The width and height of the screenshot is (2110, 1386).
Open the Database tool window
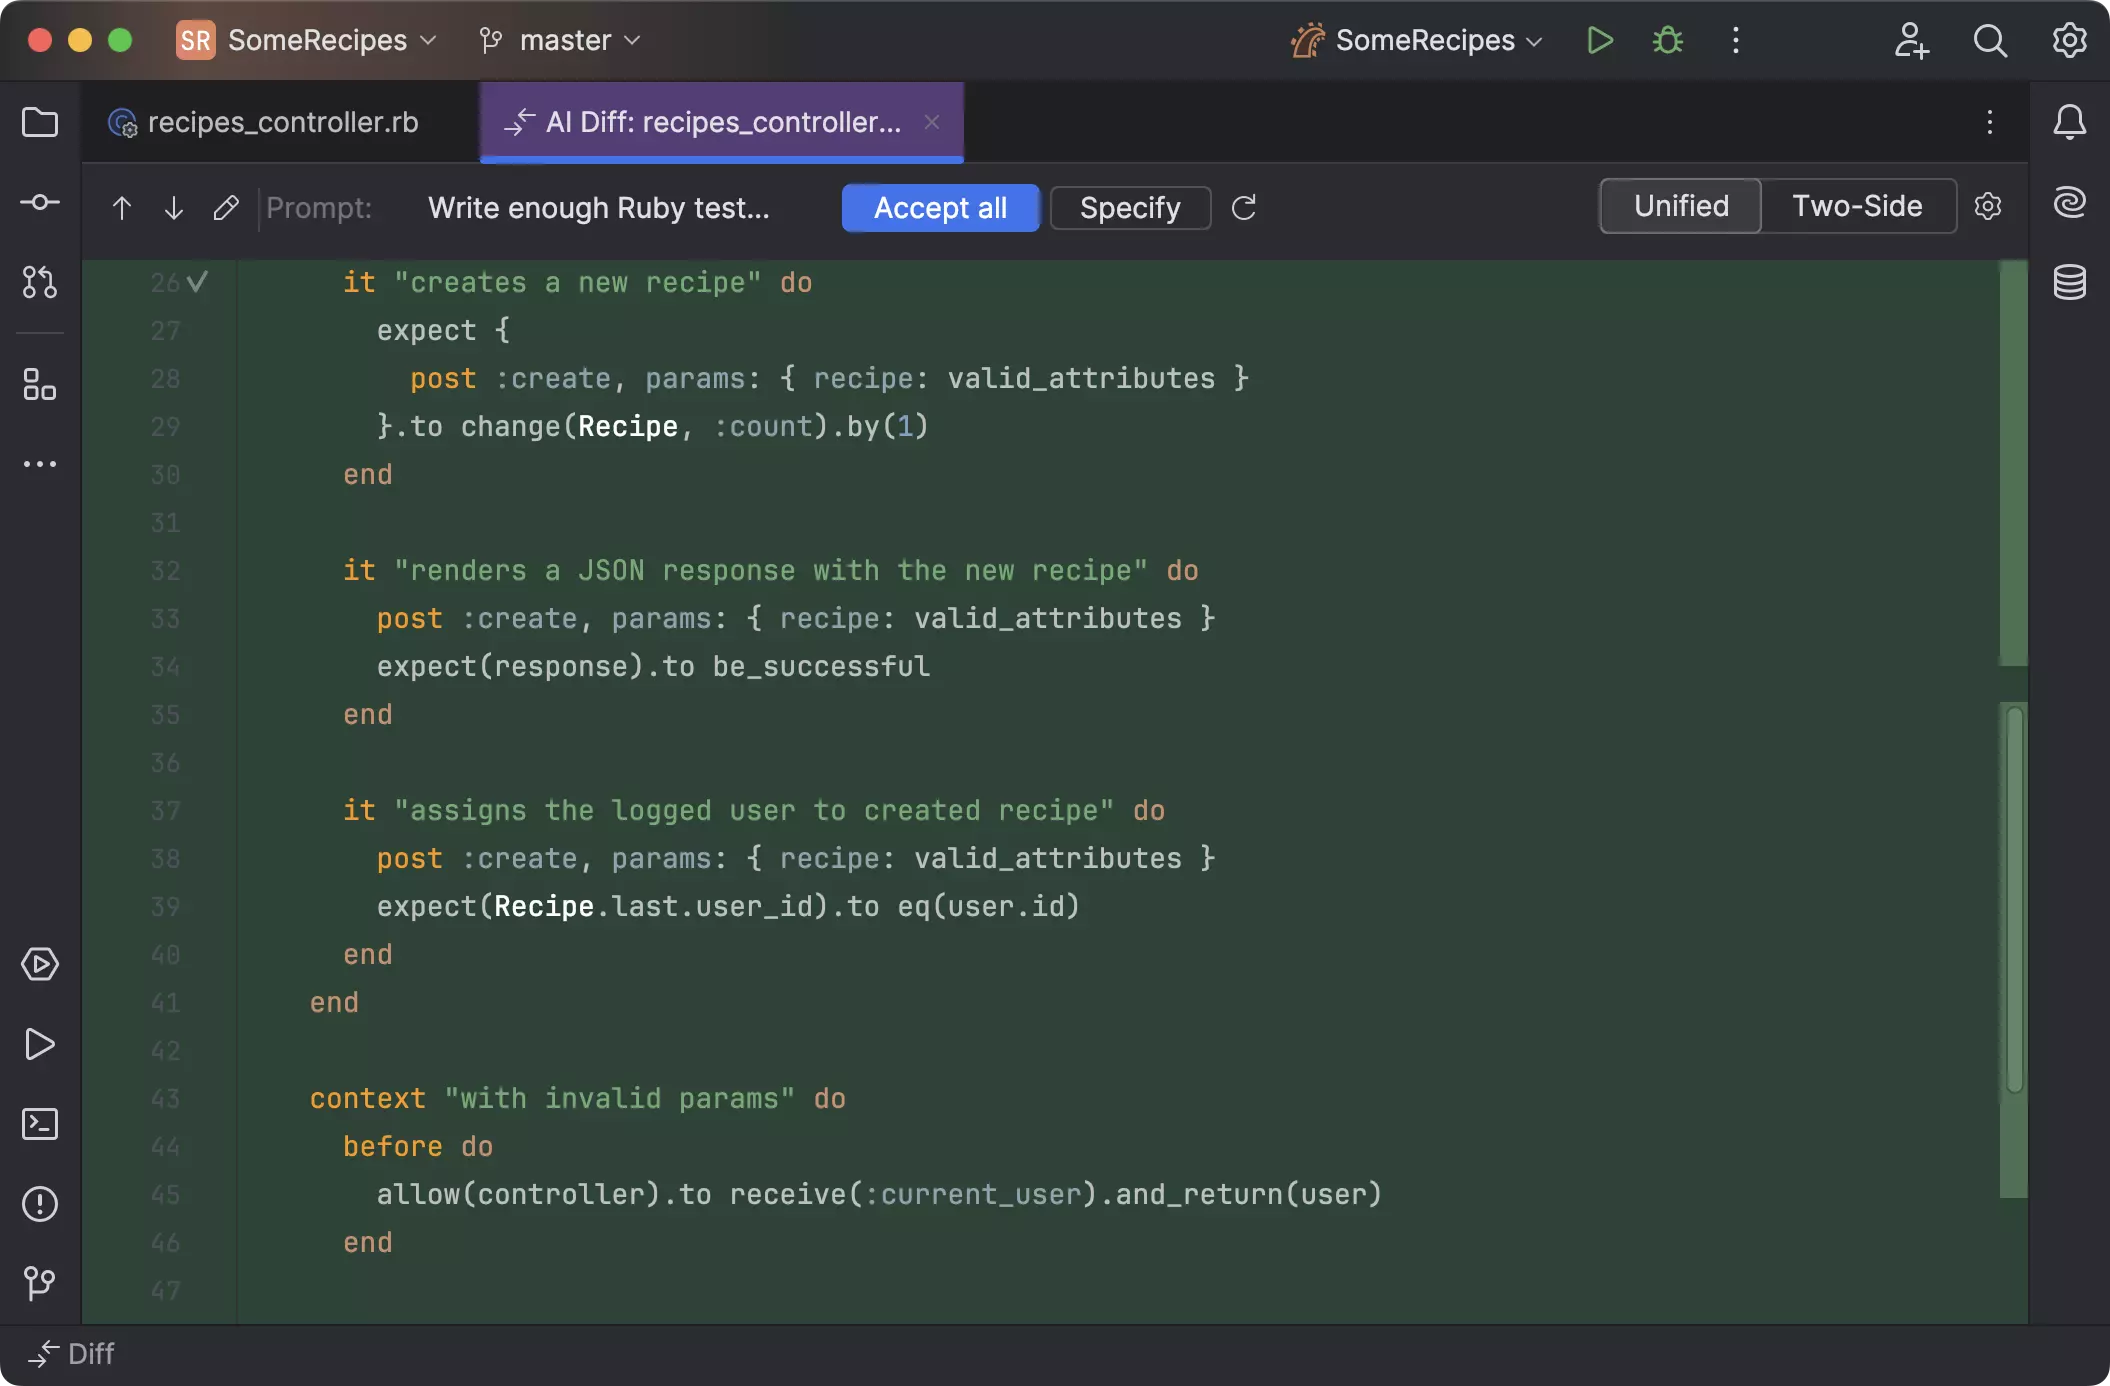click(2069, 283)
